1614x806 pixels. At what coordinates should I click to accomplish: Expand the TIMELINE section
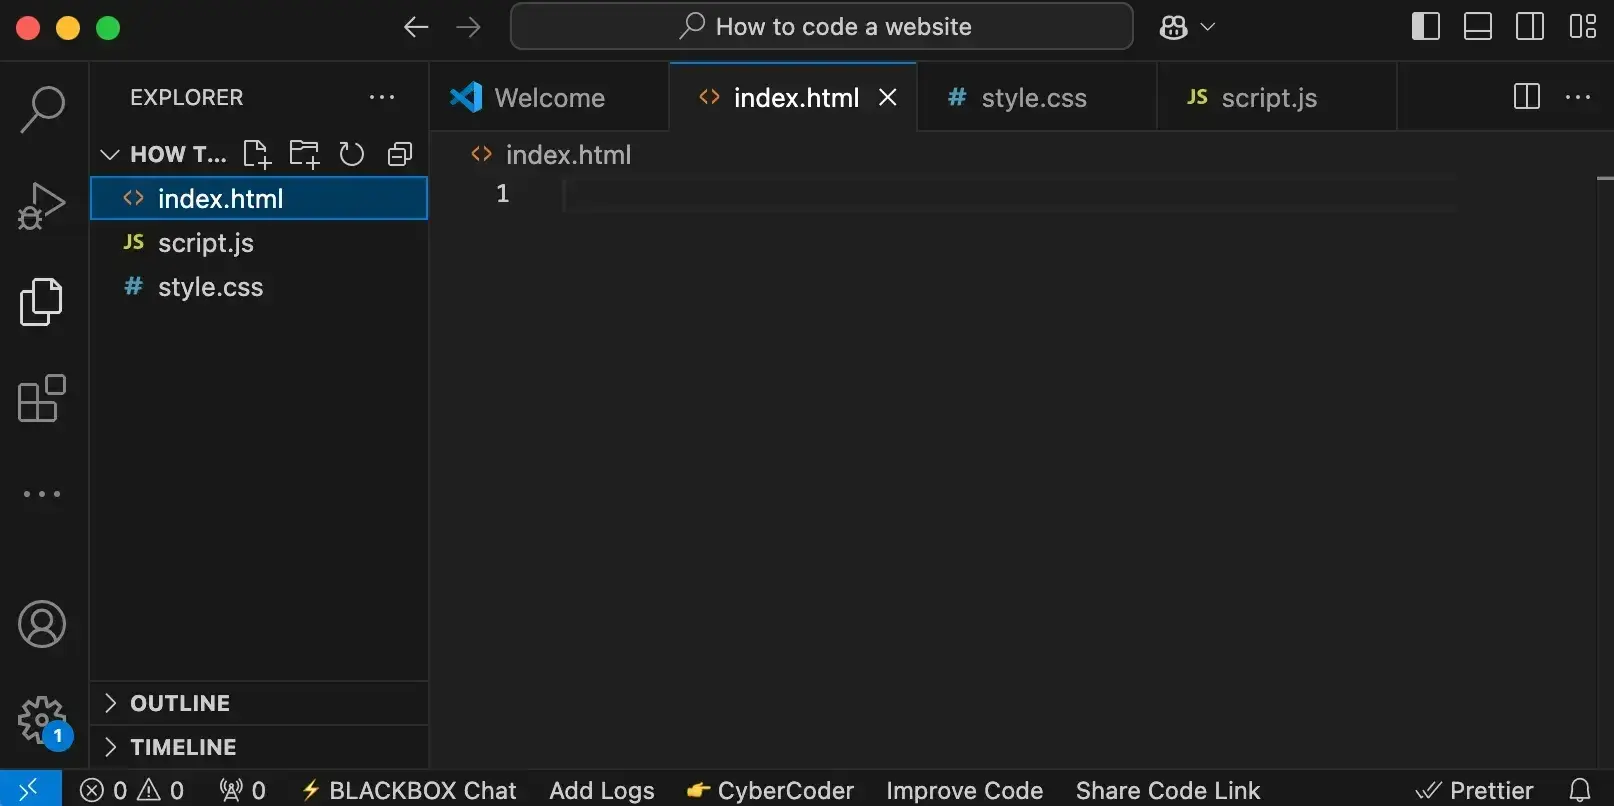point(183,747)
